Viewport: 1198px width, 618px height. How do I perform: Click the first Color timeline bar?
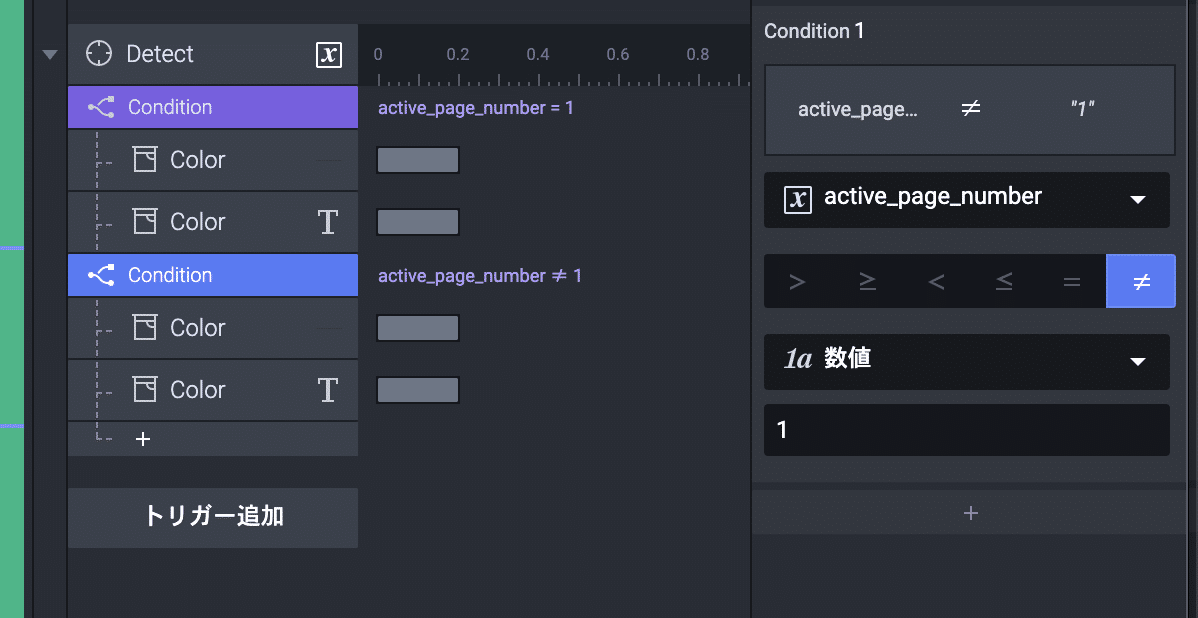point(418,160)
